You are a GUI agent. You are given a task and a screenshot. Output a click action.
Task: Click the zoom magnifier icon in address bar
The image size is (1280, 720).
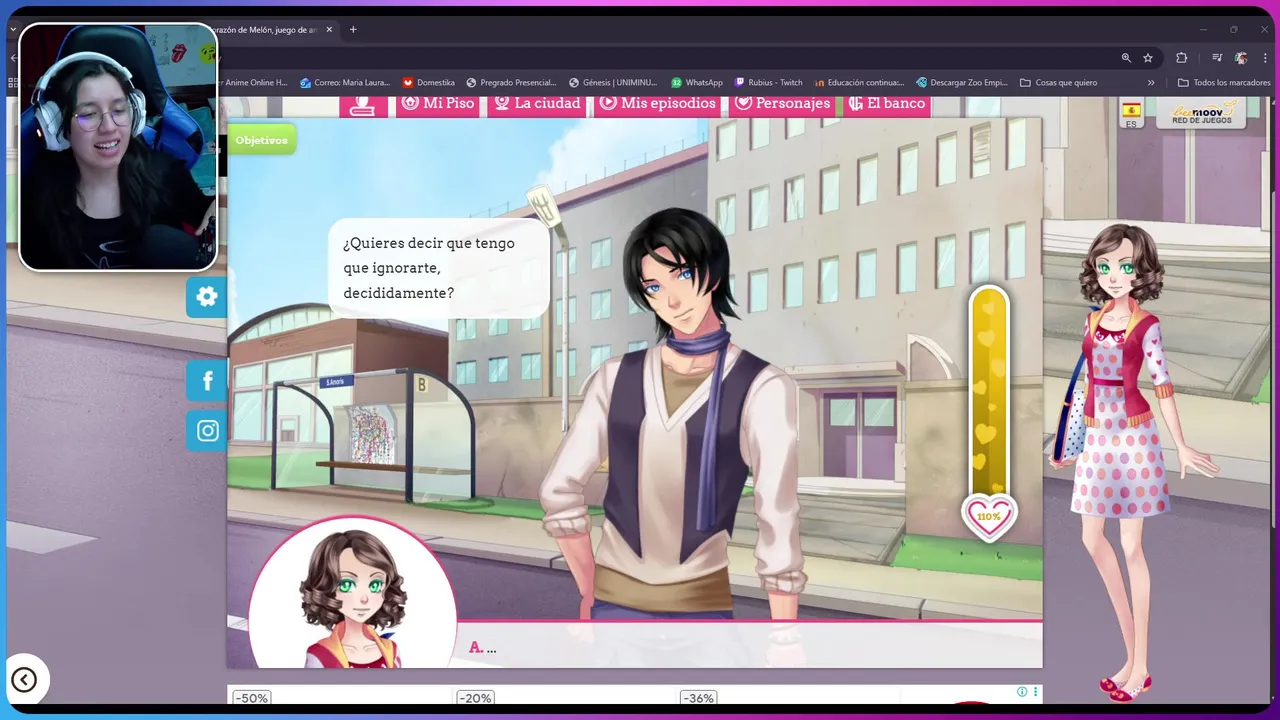(1126, 58)
